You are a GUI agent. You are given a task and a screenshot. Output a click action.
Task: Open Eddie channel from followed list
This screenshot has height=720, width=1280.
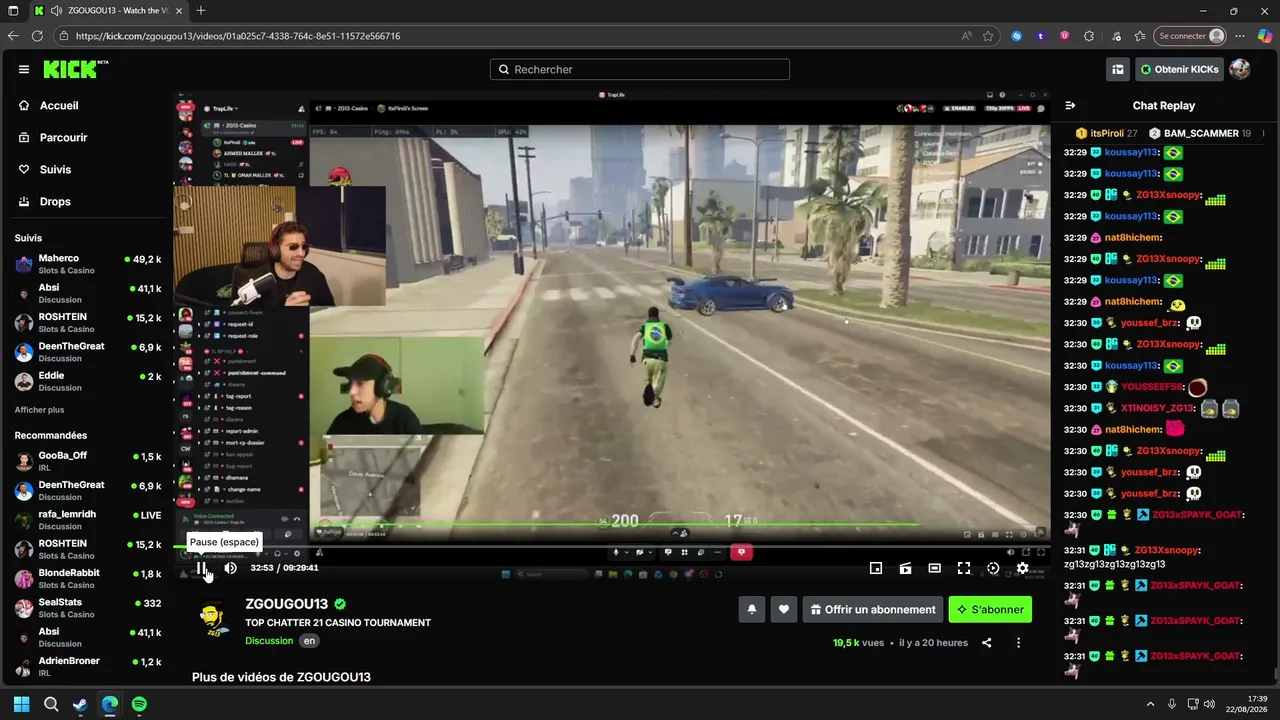[88, 381]
